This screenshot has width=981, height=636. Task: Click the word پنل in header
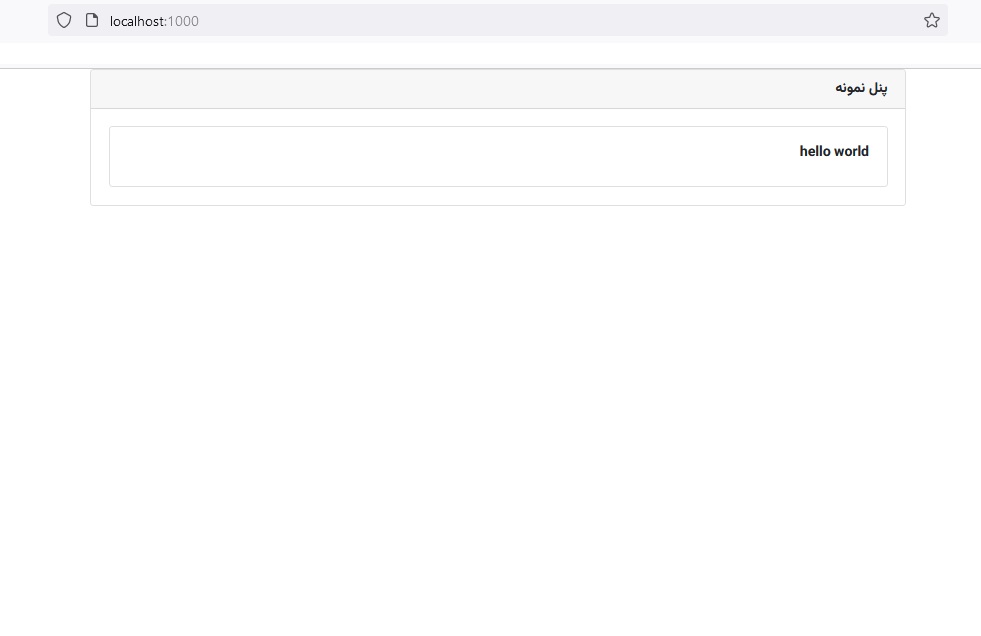pyautogui.click(x=877, y=88)
